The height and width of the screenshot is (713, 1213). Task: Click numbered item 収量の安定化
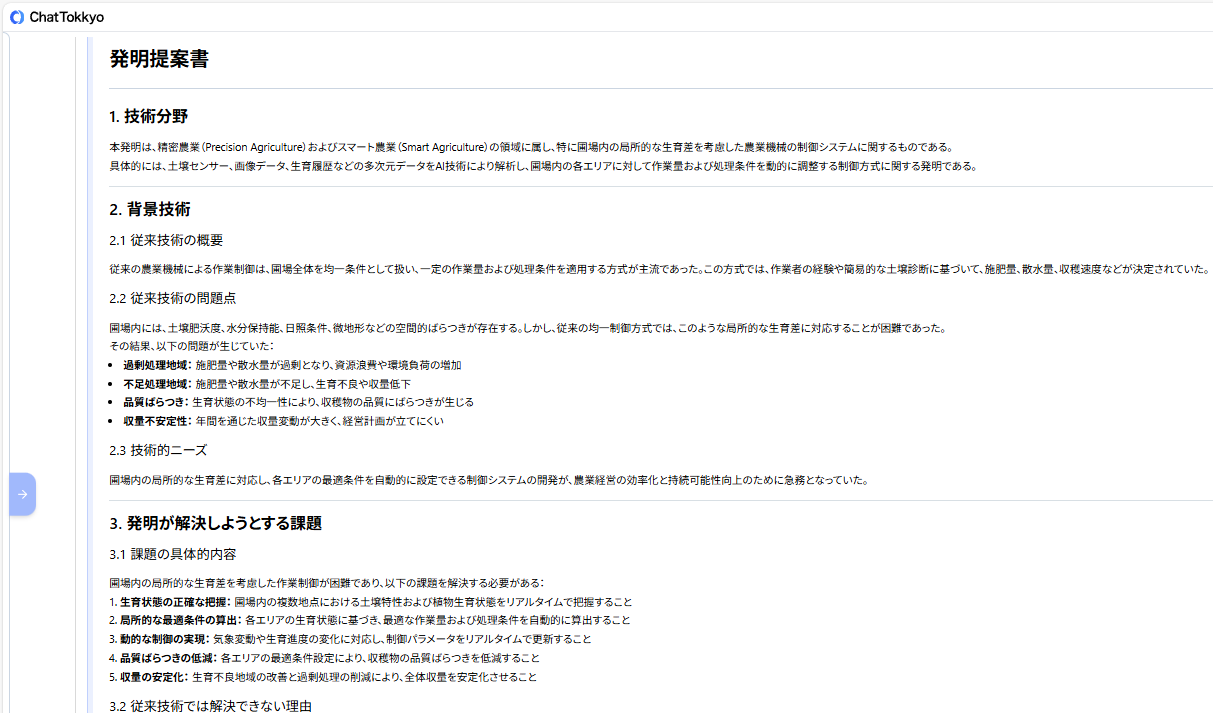(153, 677)
